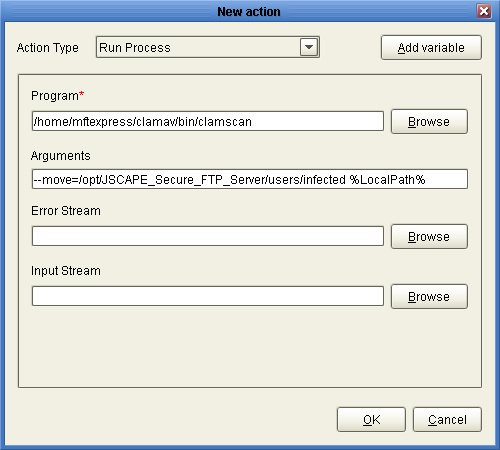
Task: Click the Action Type label
Action: (48, 48)
